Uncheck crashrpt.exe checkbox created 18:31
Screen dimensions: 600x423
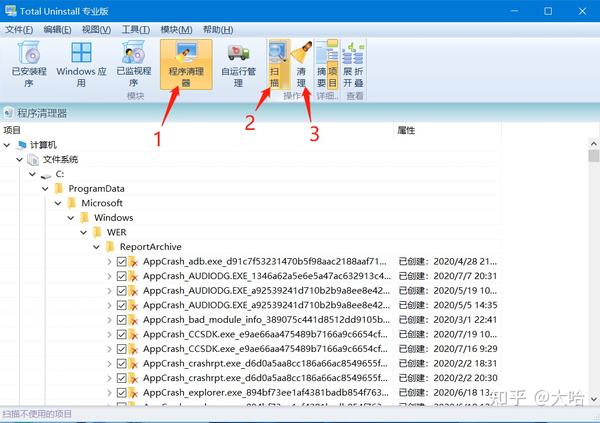122,364
